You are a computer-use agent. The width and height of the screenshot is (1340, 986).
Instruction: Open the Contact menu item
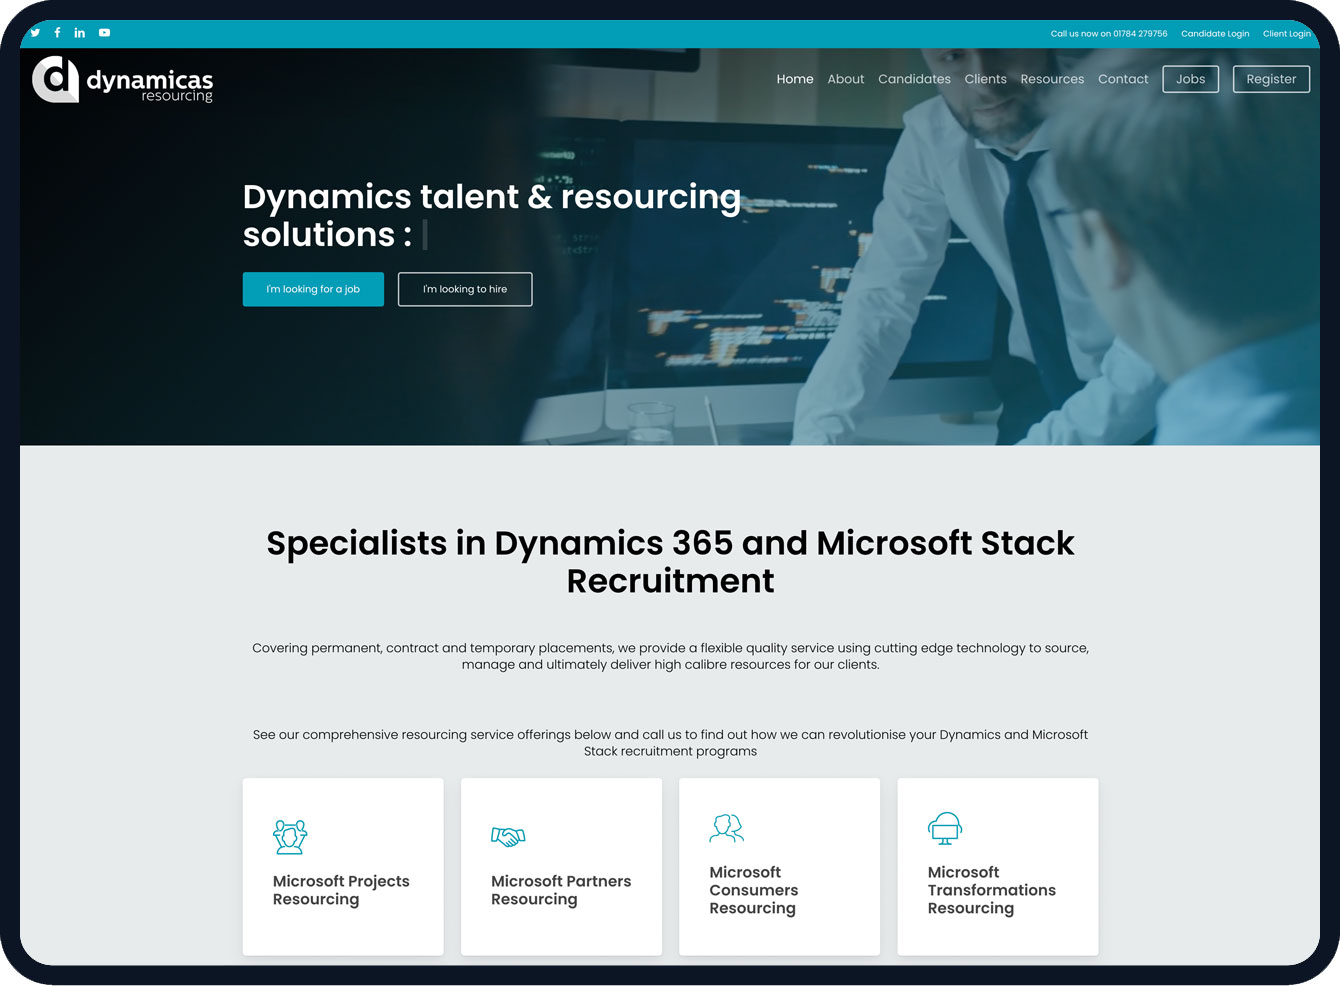coord(1123,79)
